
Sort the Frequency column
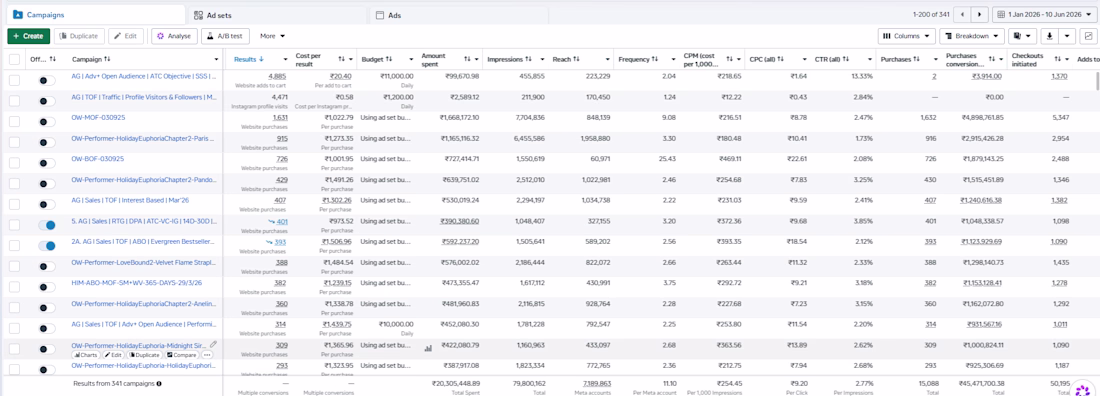point(654,60)
